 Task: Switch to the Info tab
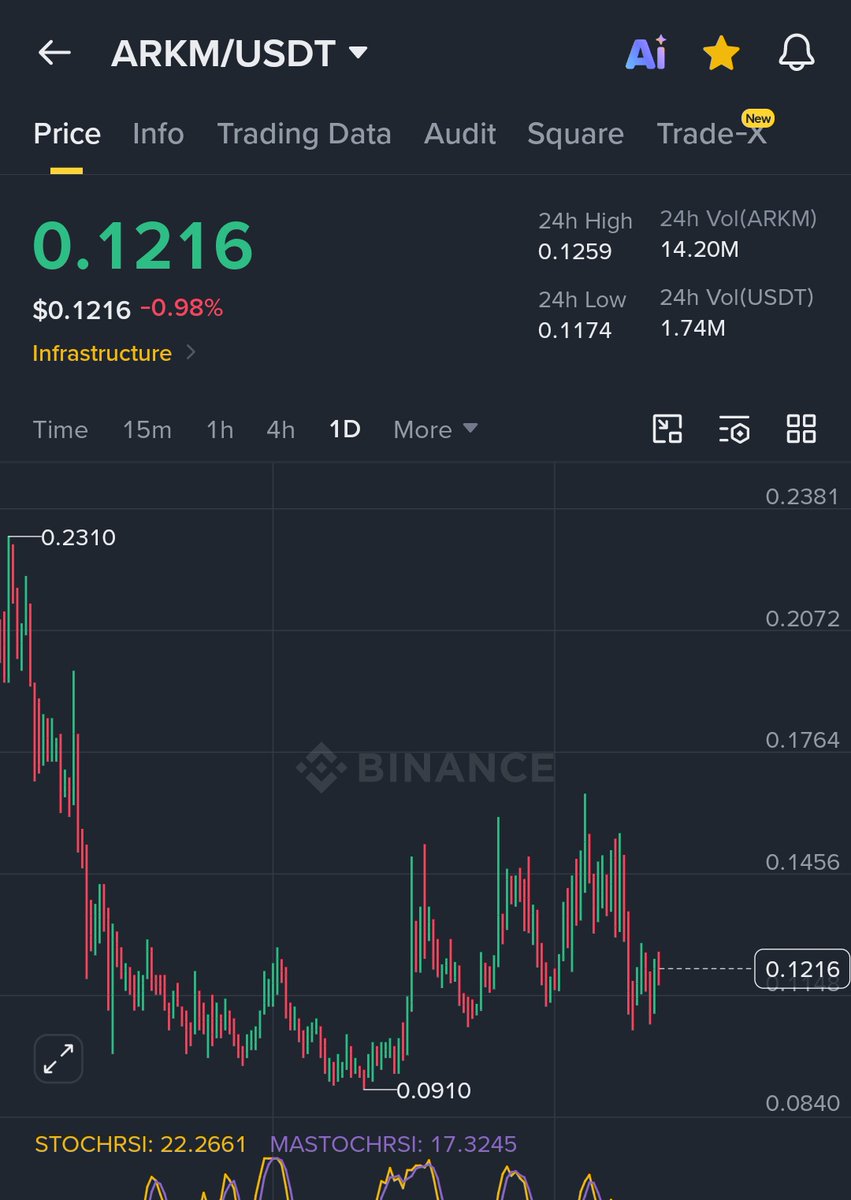click(158, 134)
